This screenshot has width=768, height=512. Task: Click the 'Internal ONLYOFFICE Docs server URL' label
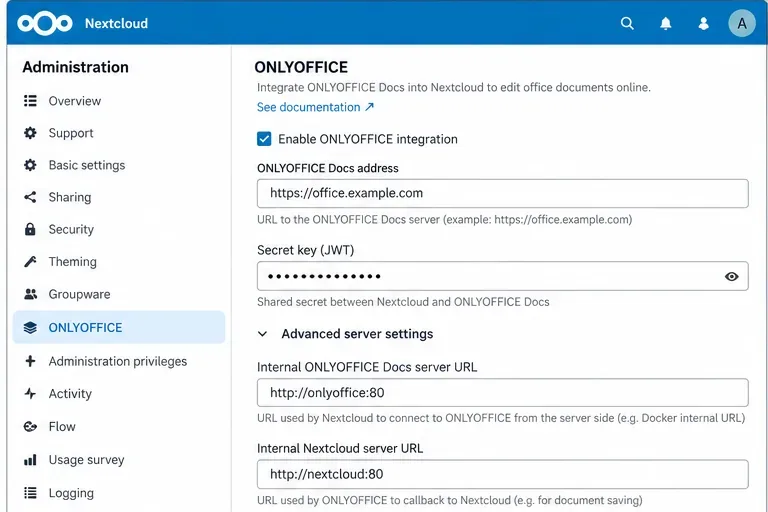[367, 367]
